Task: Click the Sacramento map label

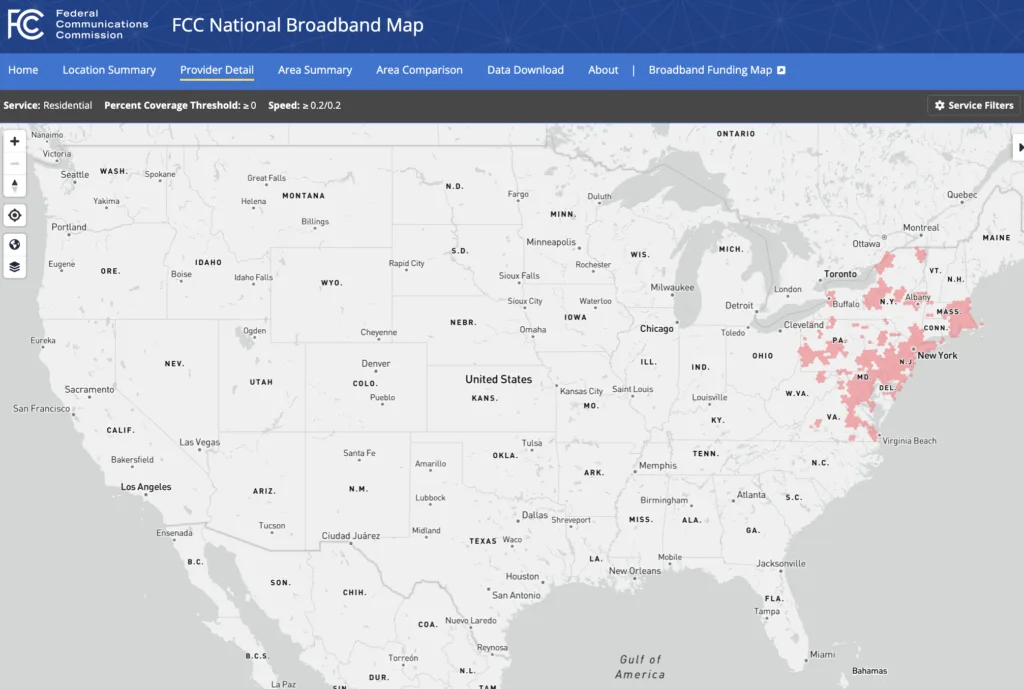Action: (x=89, y=389)
